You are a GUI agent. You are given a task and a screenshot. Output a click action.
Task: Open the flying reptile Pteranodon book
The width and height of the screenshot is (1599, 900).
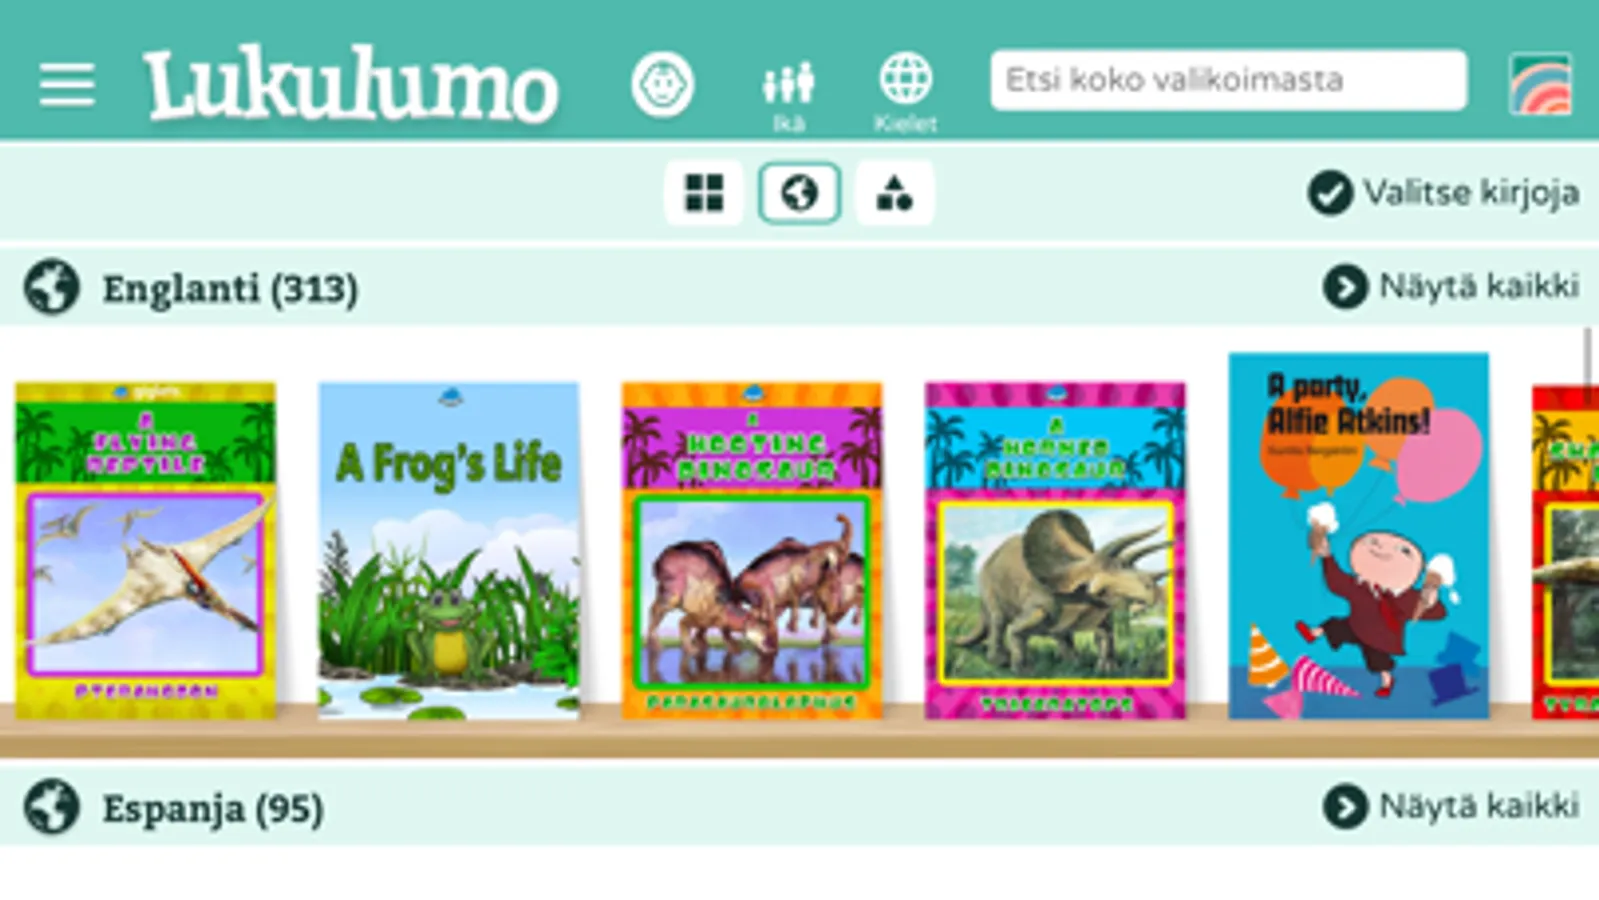pyautogui.click(x=145, y=550)
